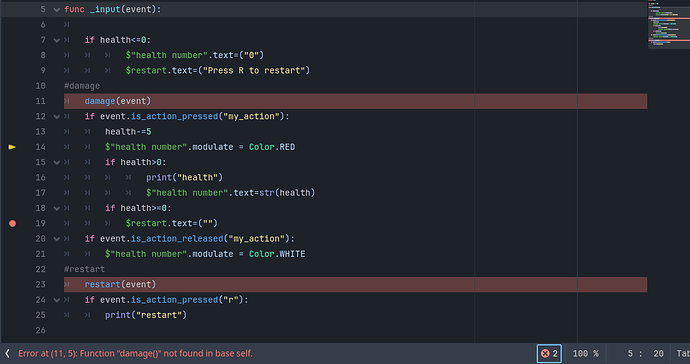Click "if health<=0:" on line 7
Screen dimensions: 690x364
pos(118,40)
